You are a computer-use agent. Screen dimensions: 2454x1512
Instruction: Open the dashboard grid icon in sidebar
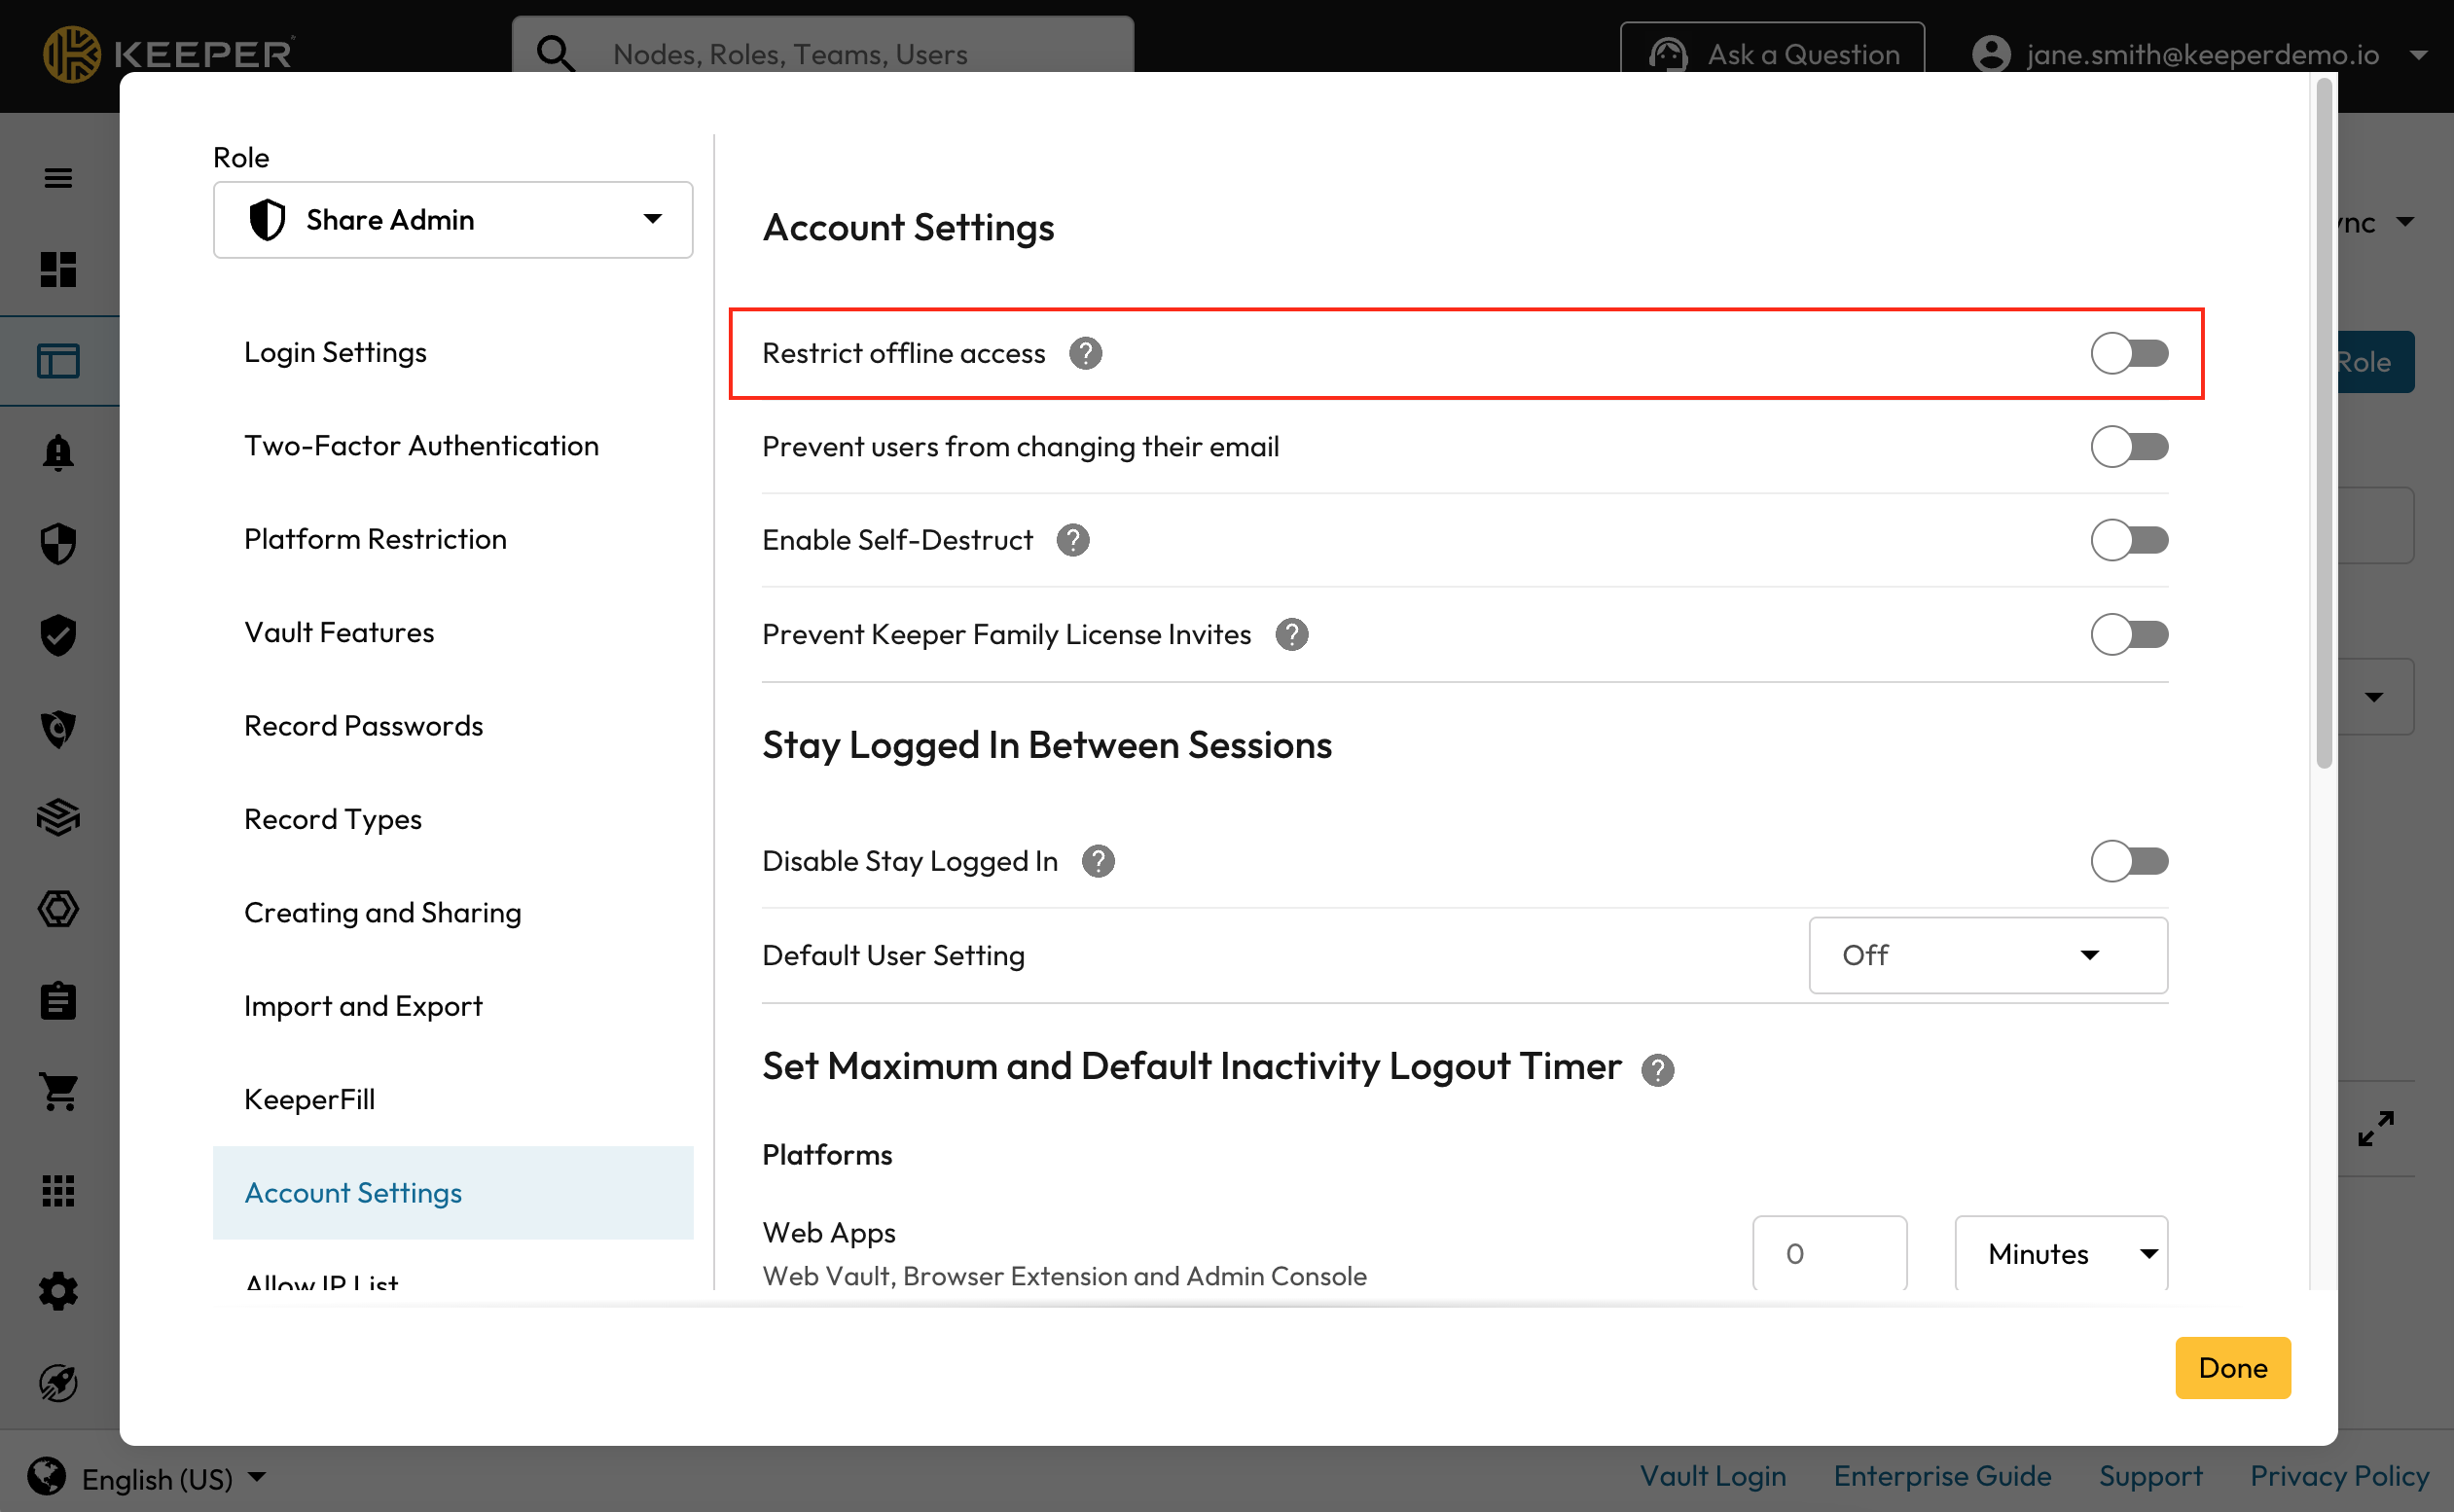[x=58, y=269]
